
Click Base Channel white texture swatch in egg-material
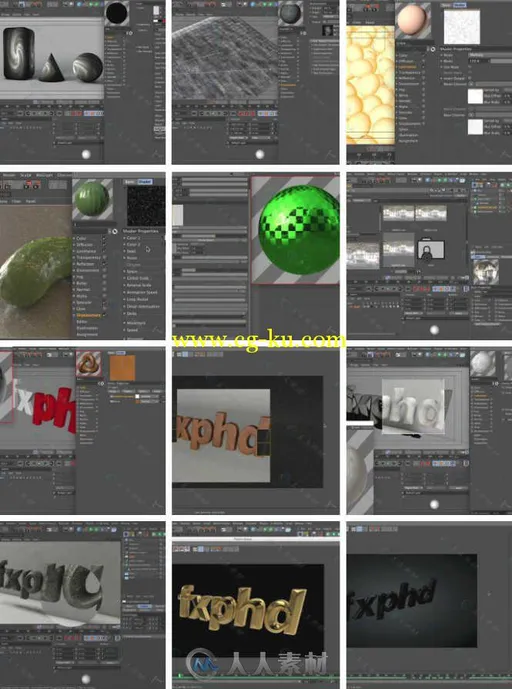[476, 127]
